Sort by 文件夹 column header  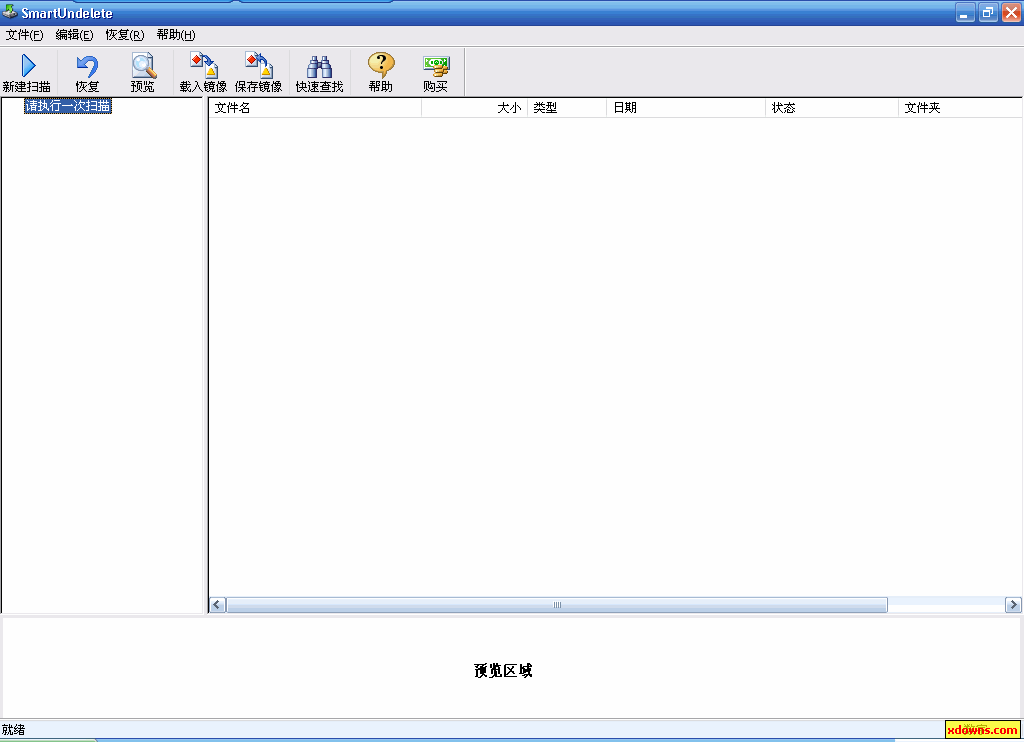click(x=959, y=108)
